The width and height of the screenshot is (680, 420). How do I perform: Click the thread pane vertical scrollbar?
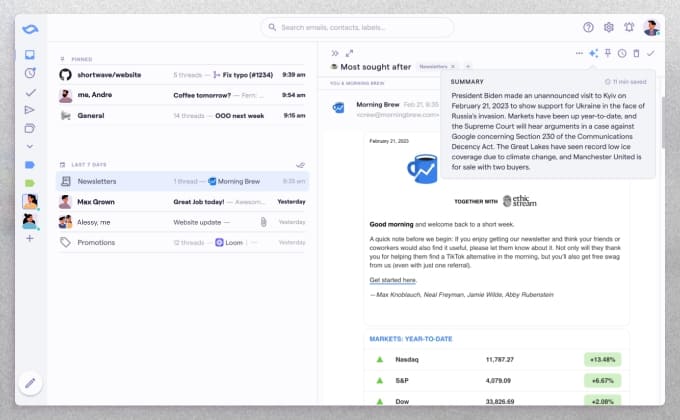(x=663, y=122)
